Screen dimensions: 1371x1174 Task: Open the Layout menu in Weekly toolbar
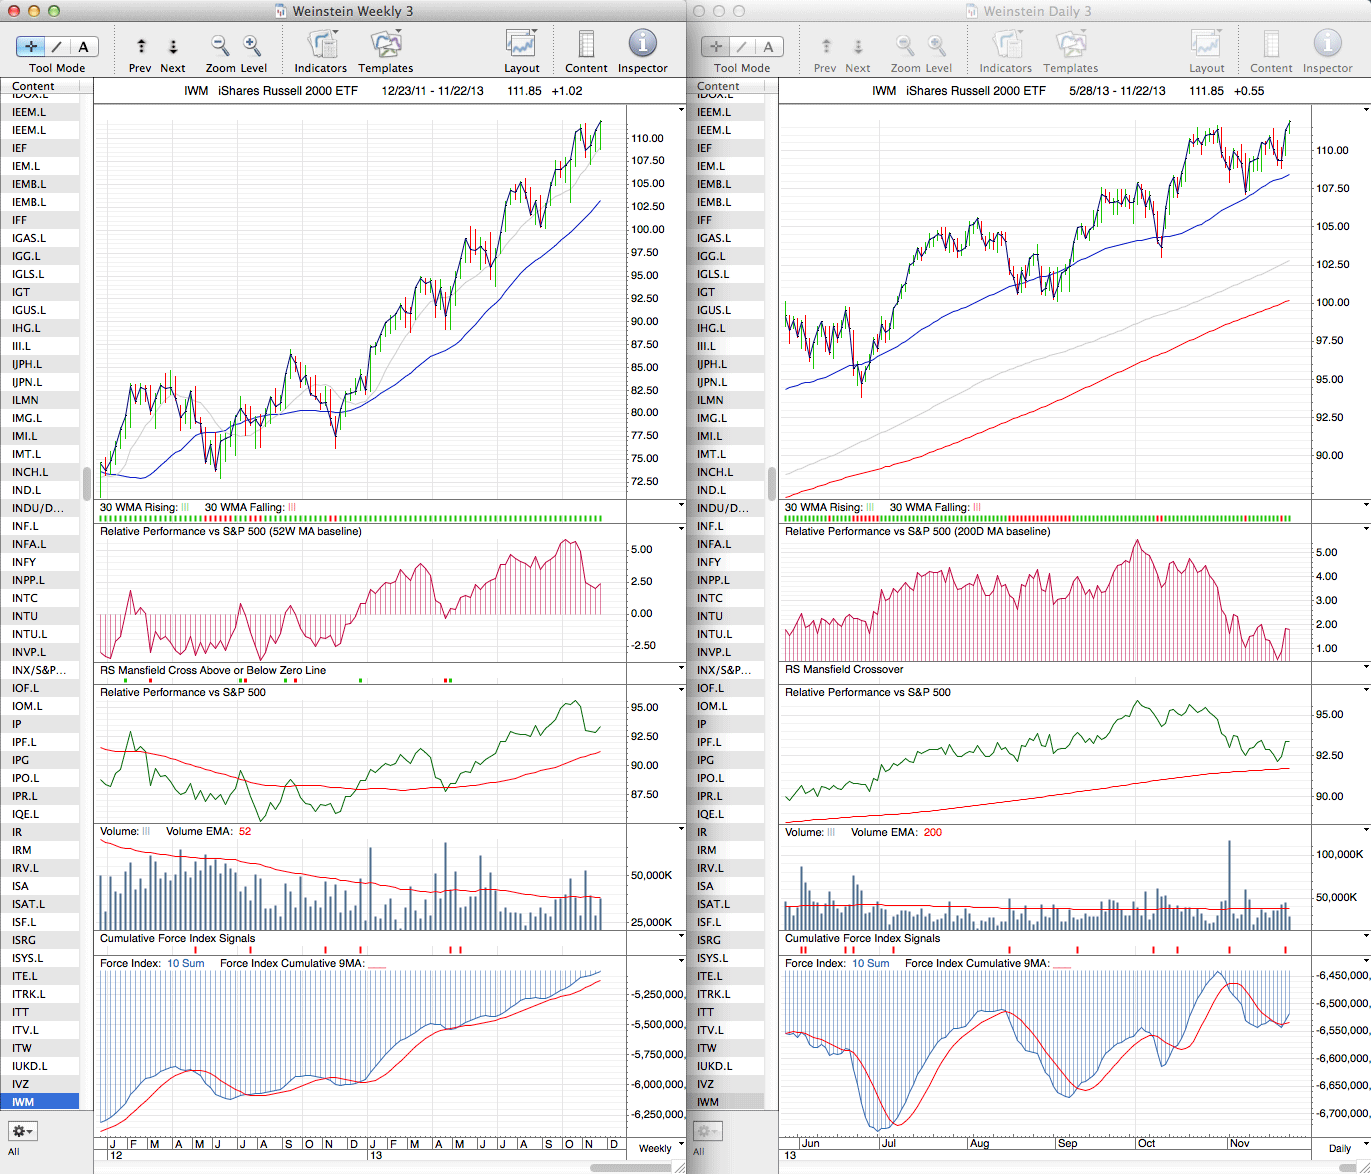(x=521, y=45)
